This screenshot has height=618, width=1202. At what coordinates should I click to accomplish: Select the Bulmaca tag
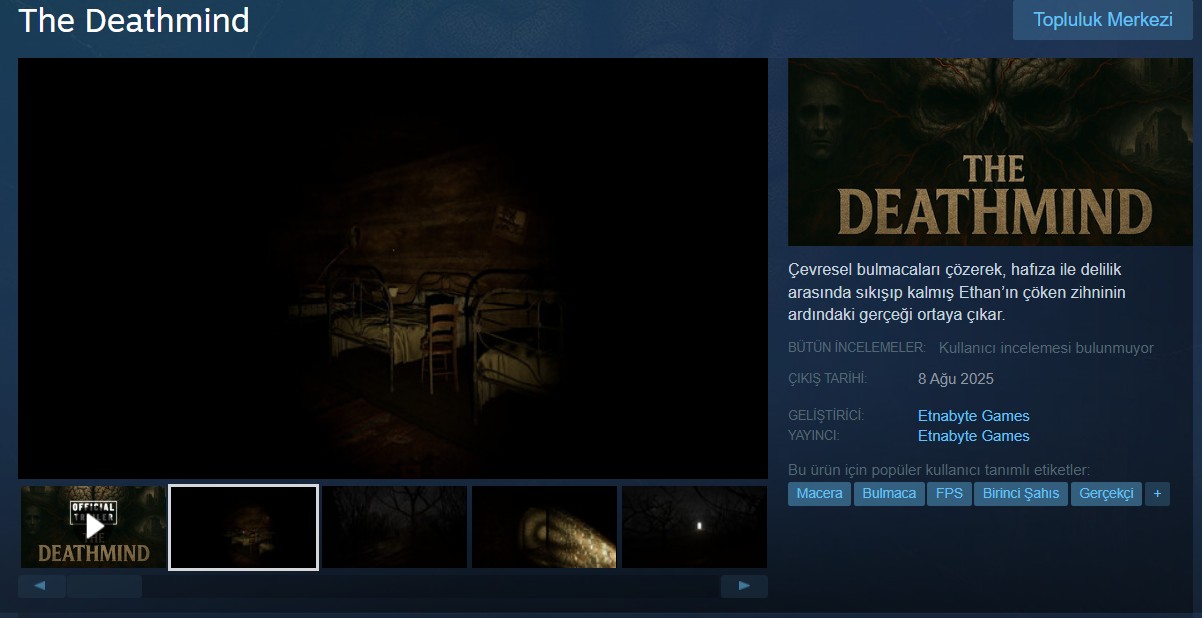[x=889, y=494]
